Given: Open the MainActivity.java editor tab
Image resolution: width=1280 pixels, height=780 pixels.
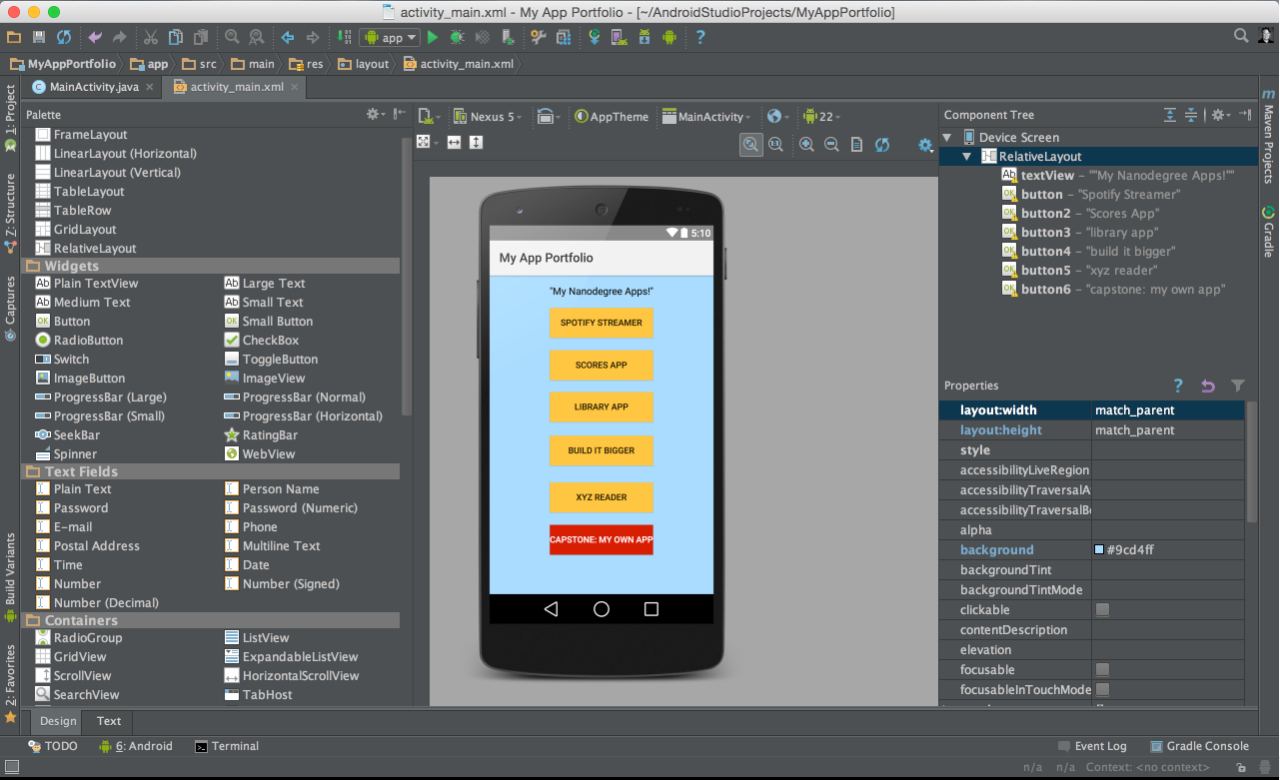Looking at the screenshot, I should 89,86.
